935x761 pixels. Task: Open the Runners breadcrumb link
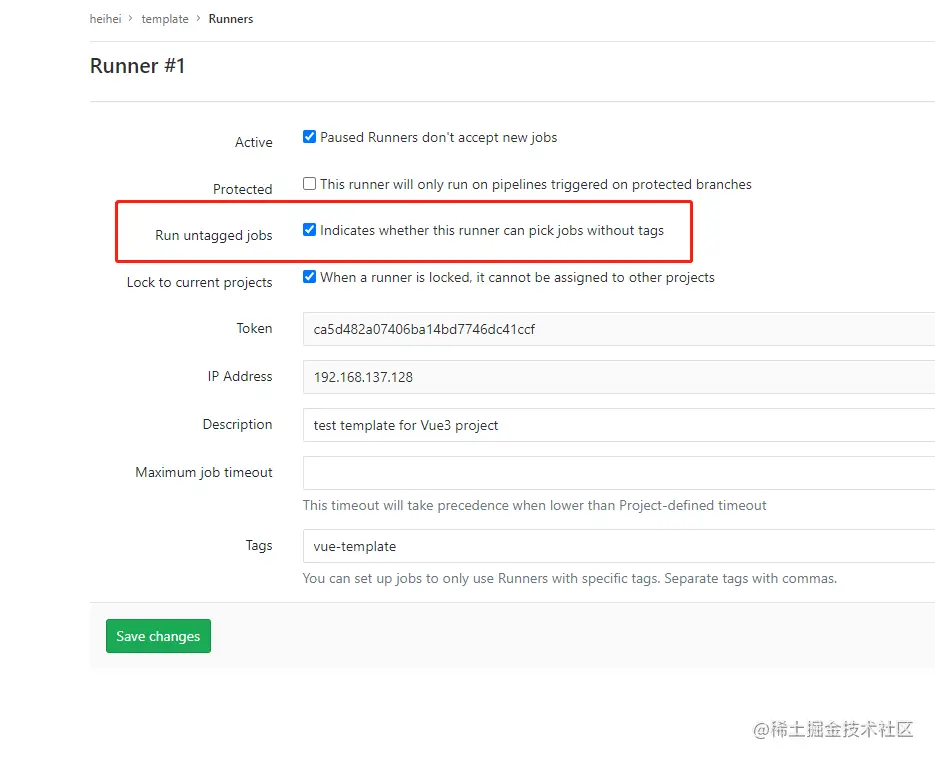point(231,19)
